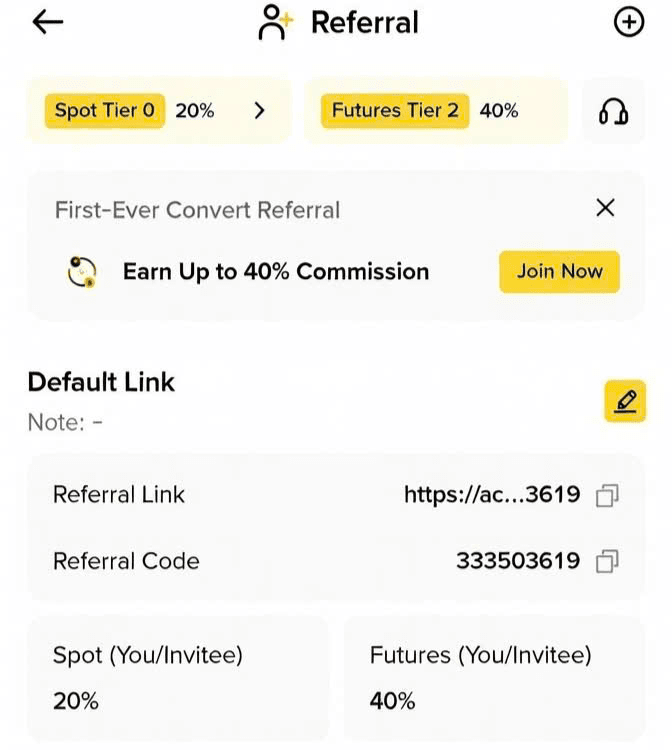Open the Futures Tier 2 badge

395,111
